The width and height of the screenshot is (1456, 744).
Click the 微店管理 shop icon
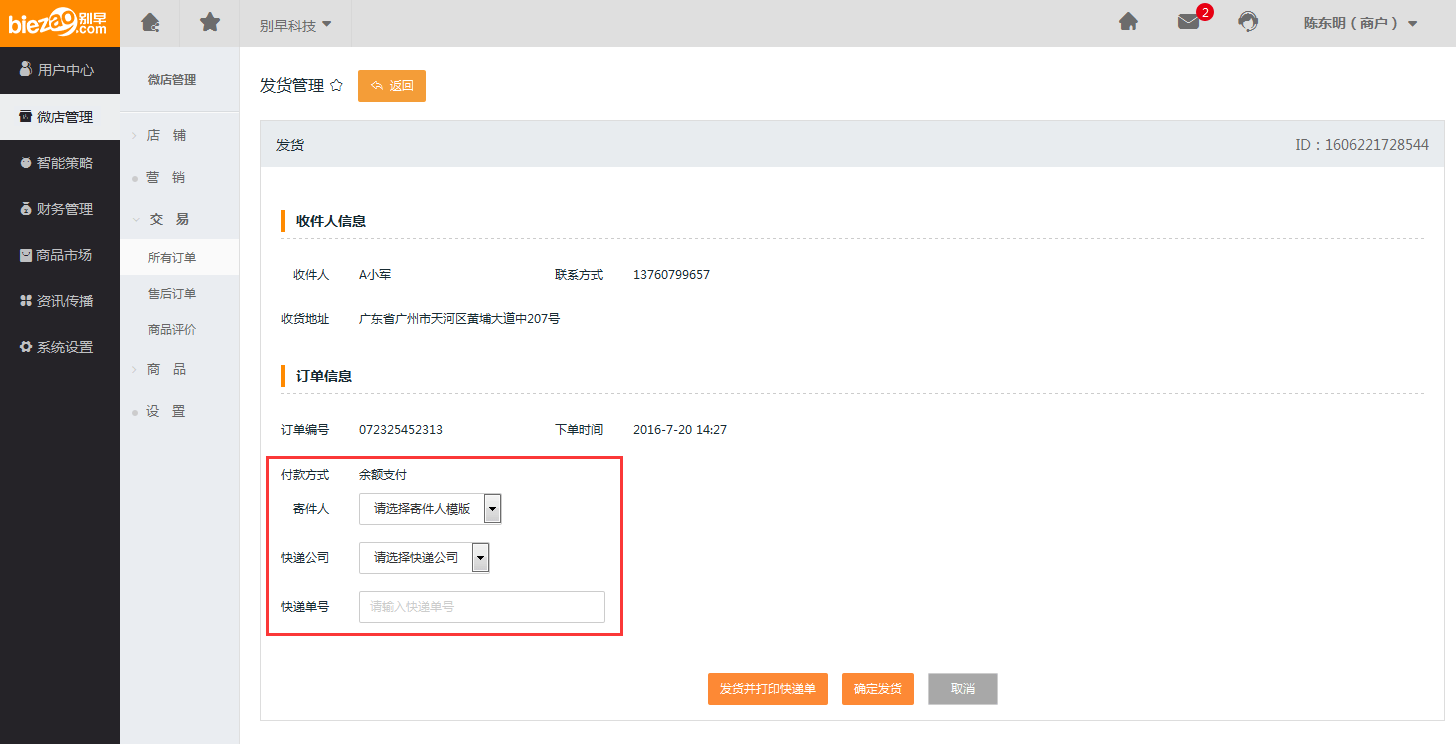(26, 117)
